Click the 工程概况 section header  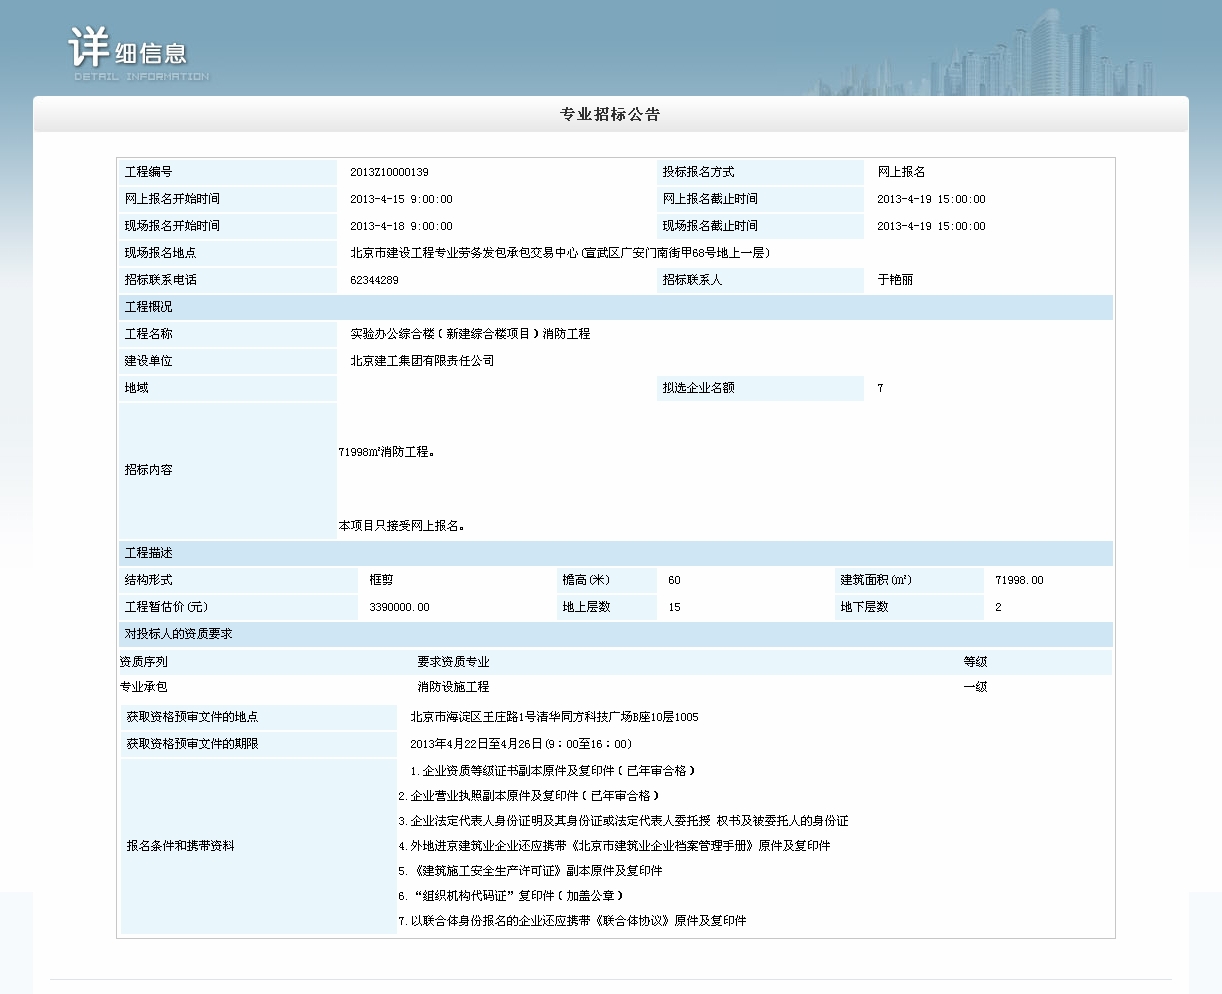[148, 307]
